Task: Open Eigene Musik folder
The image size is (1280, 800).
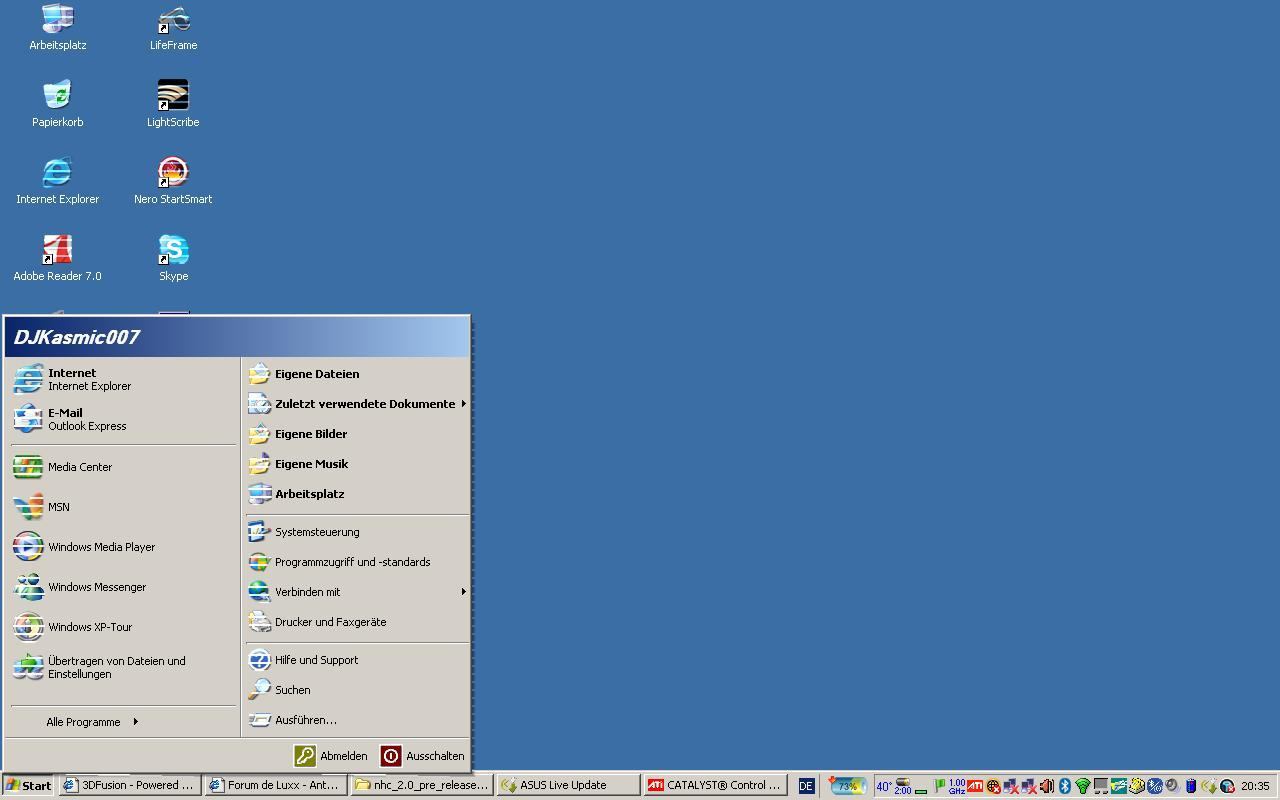Action: [357, 464]
